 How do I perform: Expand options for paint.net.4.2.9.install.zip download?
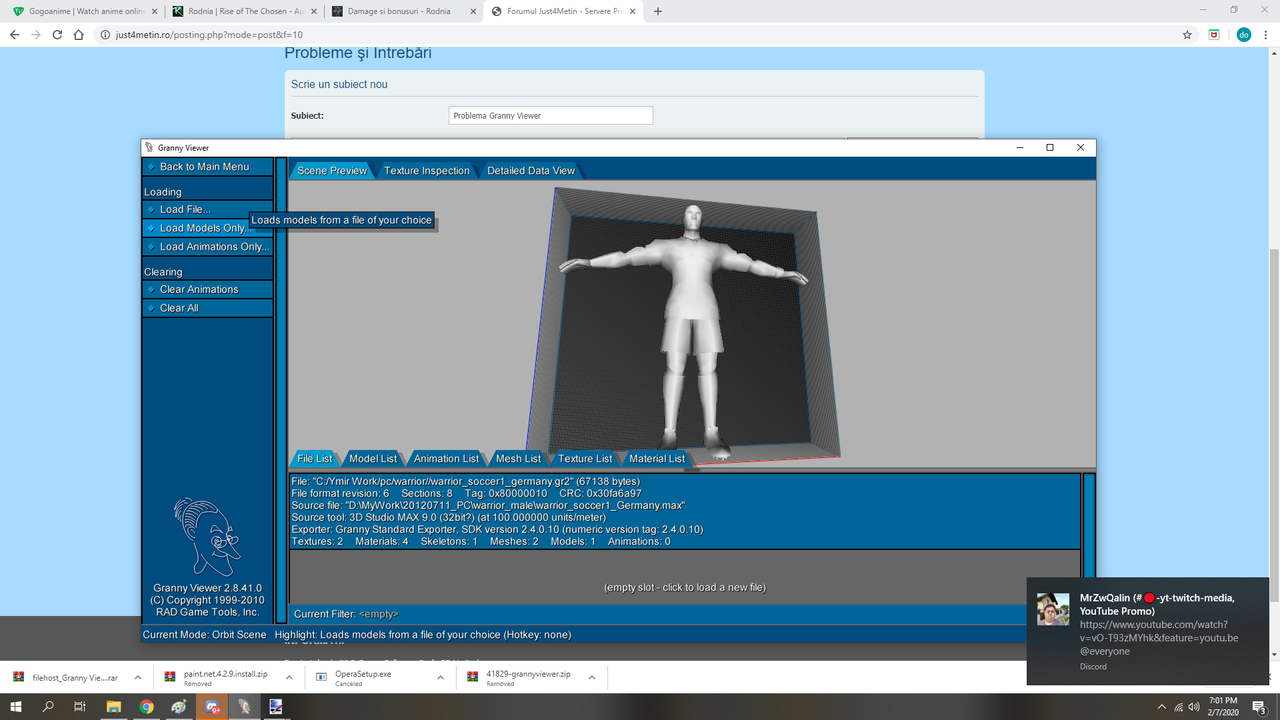click(x=289, y=677)
